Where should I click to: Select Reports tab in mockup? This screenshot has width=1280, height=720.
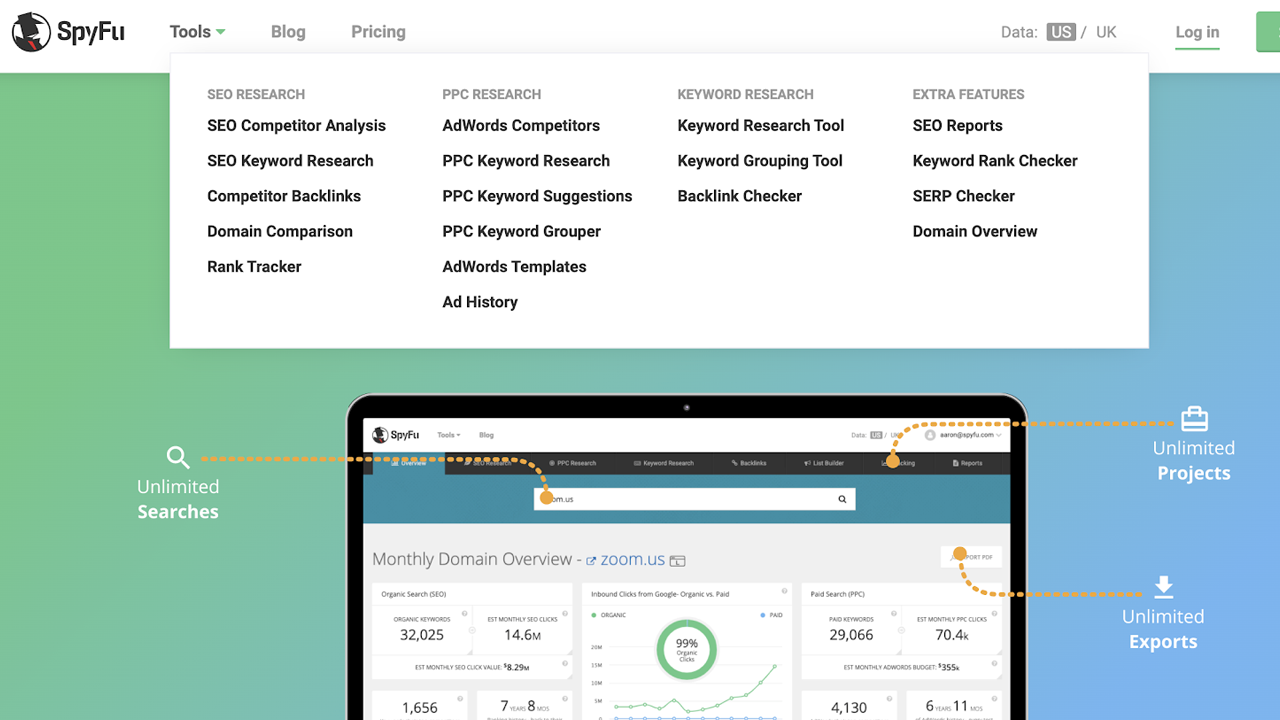pyautogui.click(x=967, y=463)
